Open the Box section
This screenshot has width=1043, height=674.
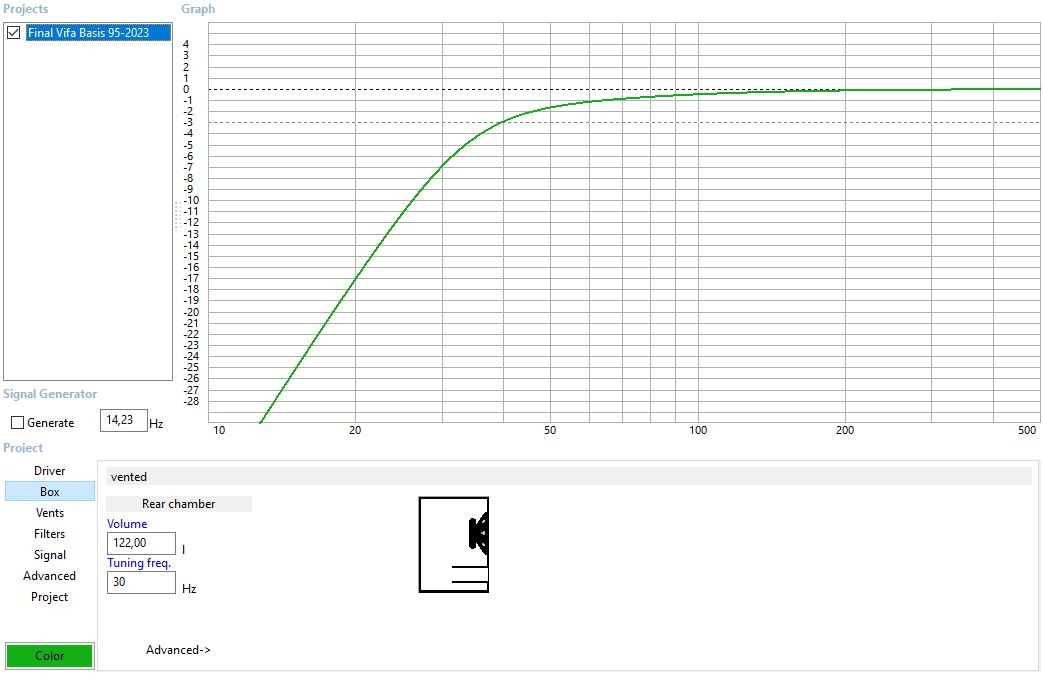[x=50, y=492]
